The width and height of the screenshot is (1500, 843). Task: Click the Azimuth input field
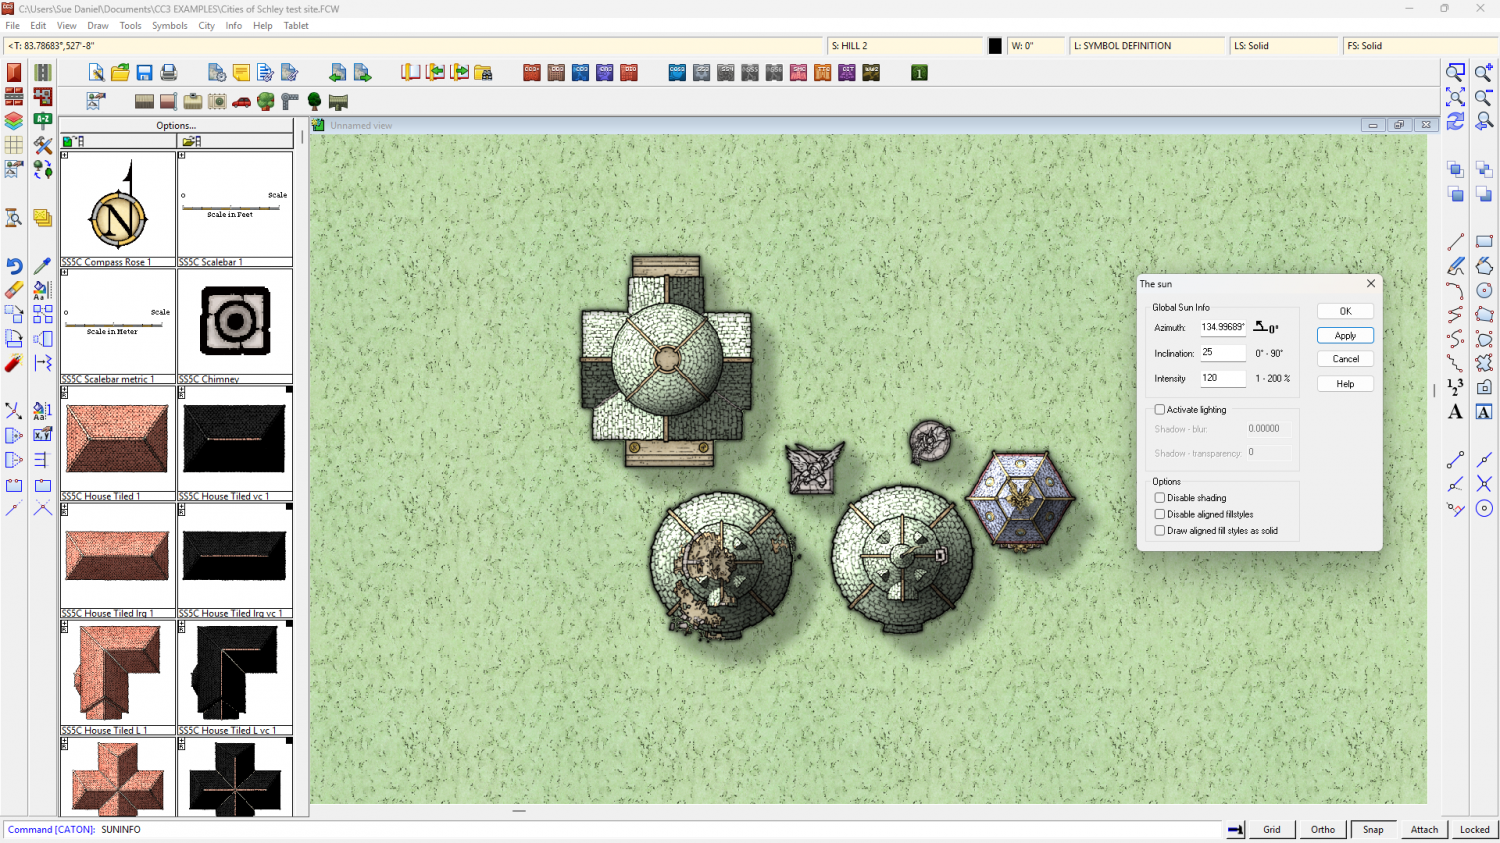click(x=1222, y=327)
